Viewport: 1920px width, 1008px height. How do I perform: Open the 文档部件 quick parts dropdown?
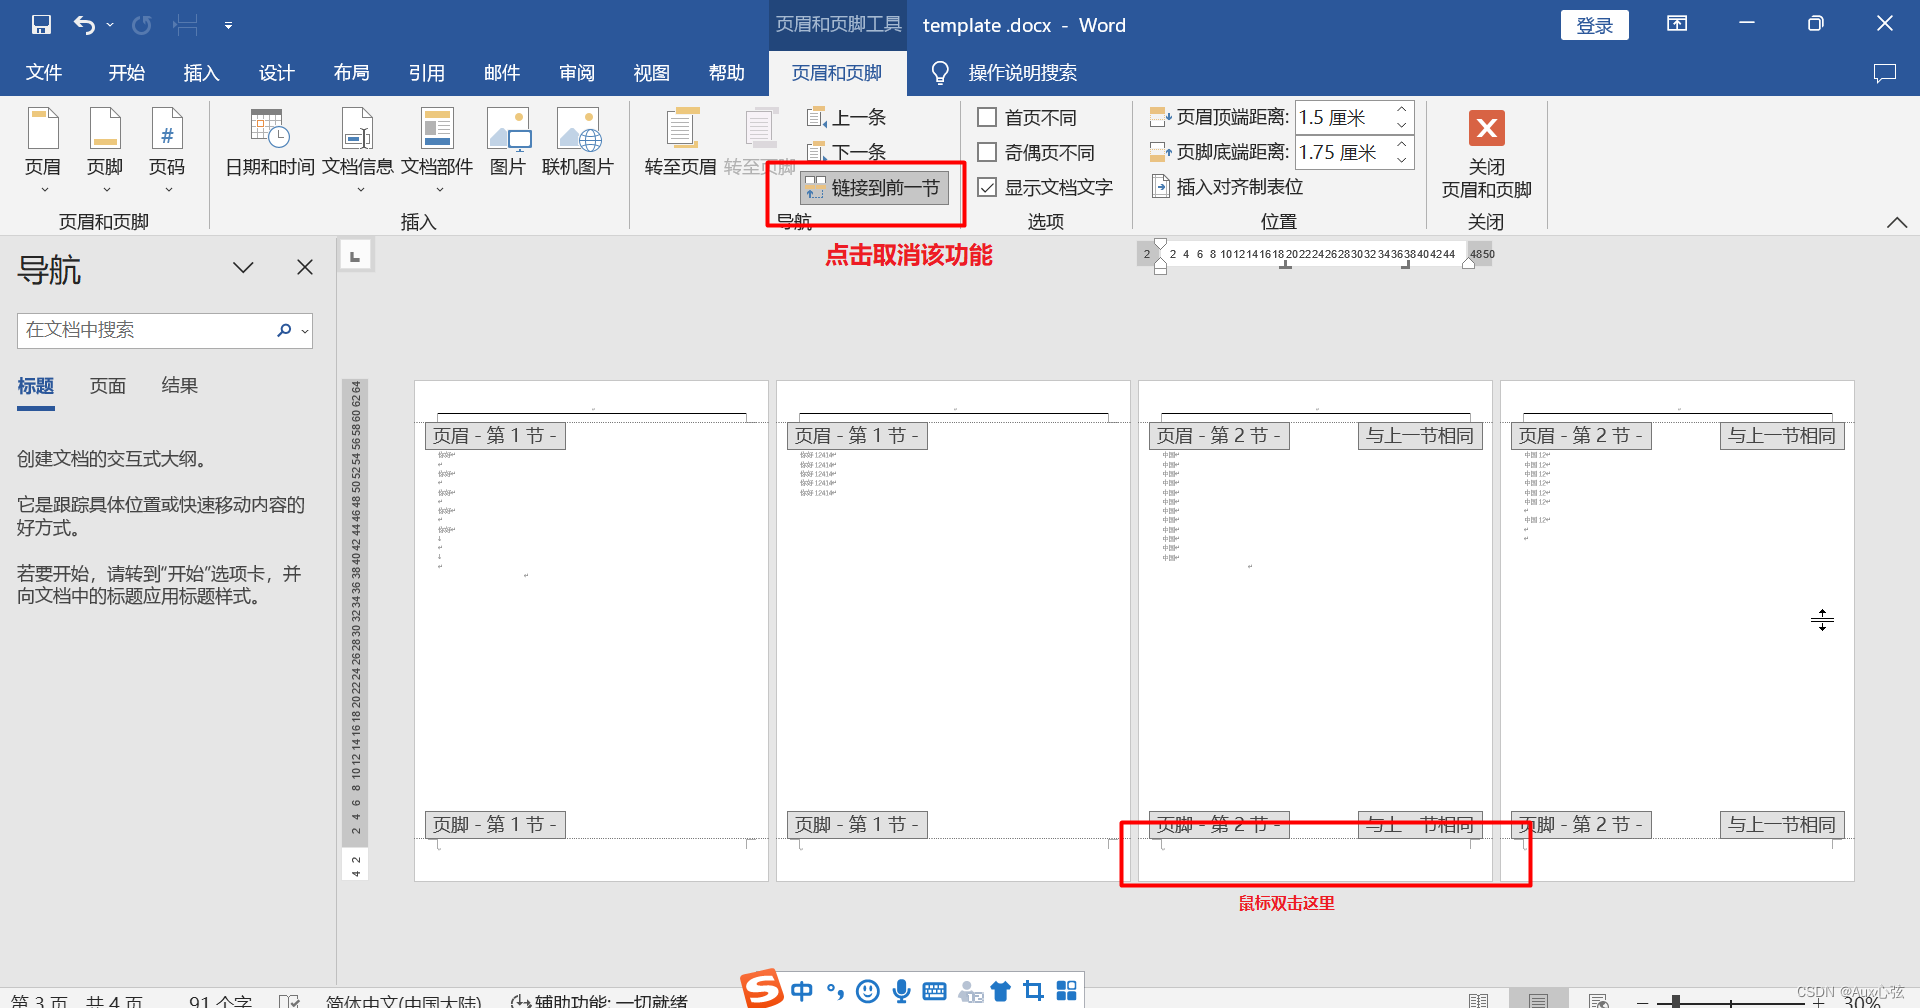coord(437,151)
